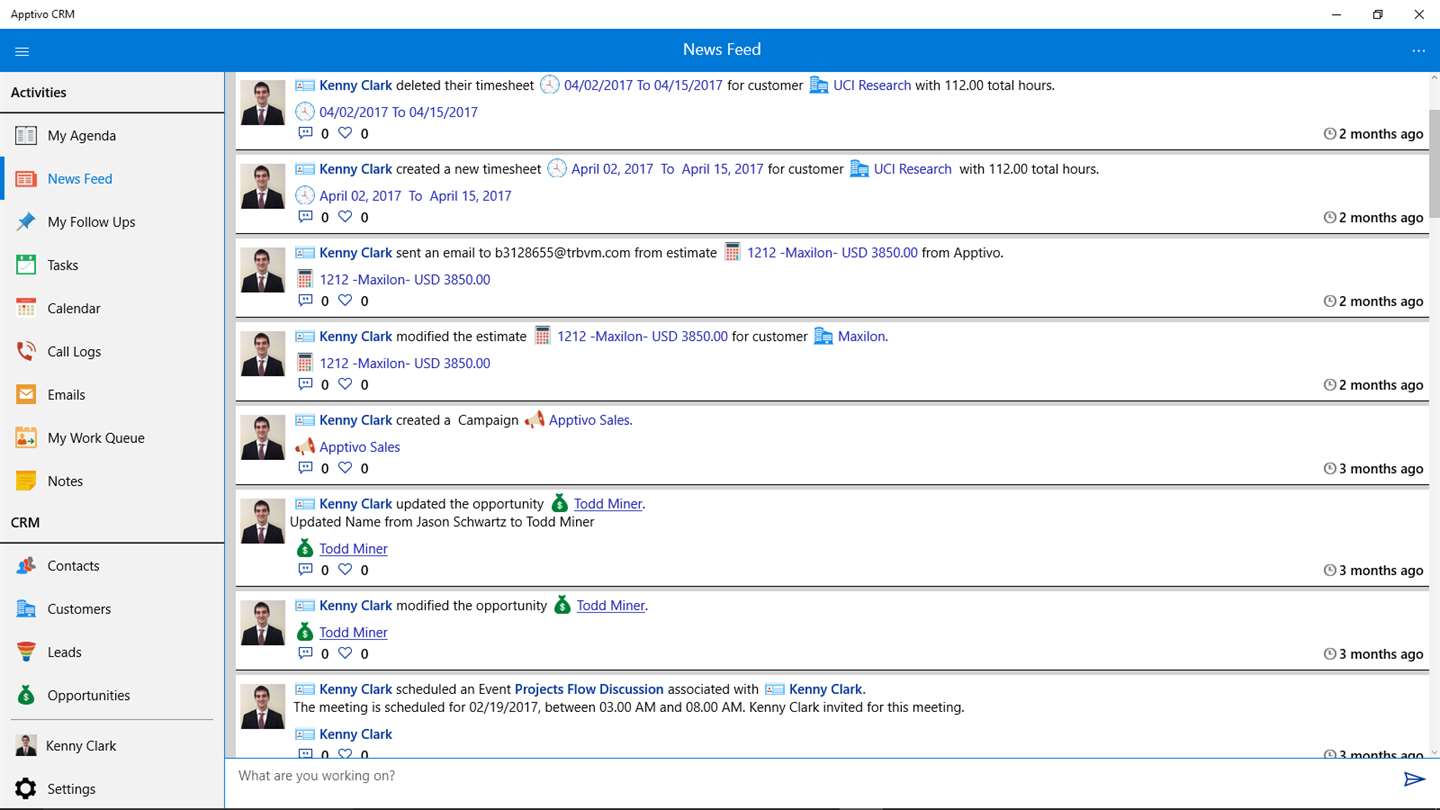Click the Contacts people icon

click(26, 566)
